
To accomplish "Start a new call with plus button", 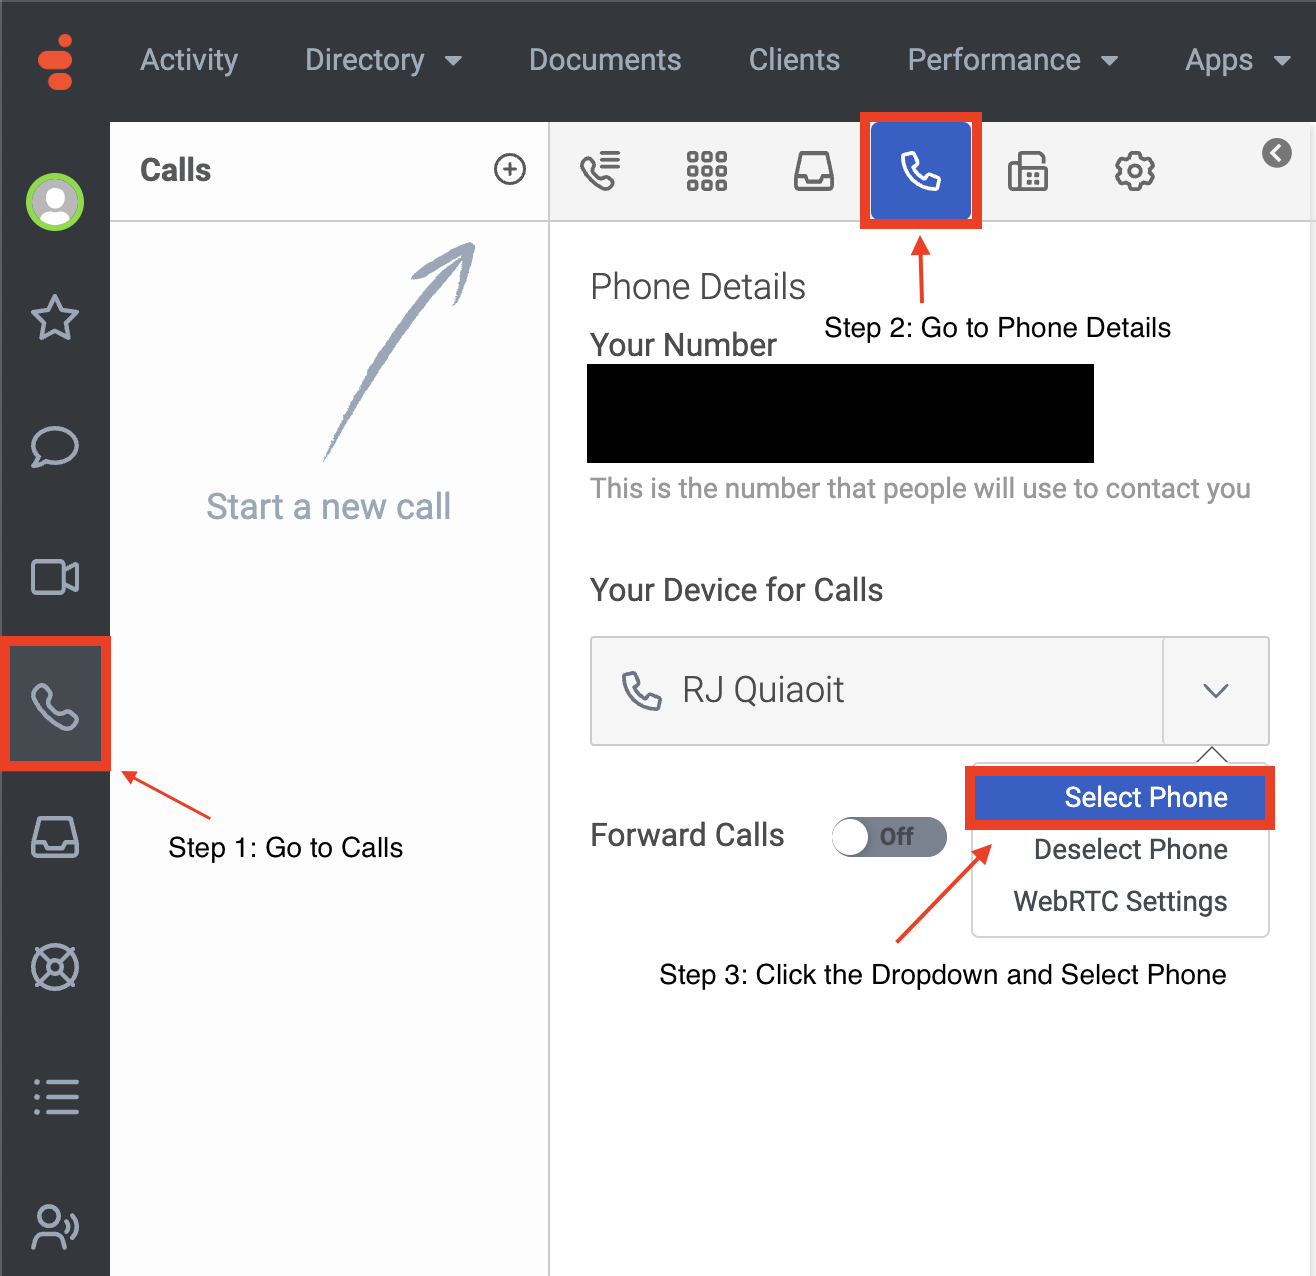I will pyautogui.click(x=510, y=169).
